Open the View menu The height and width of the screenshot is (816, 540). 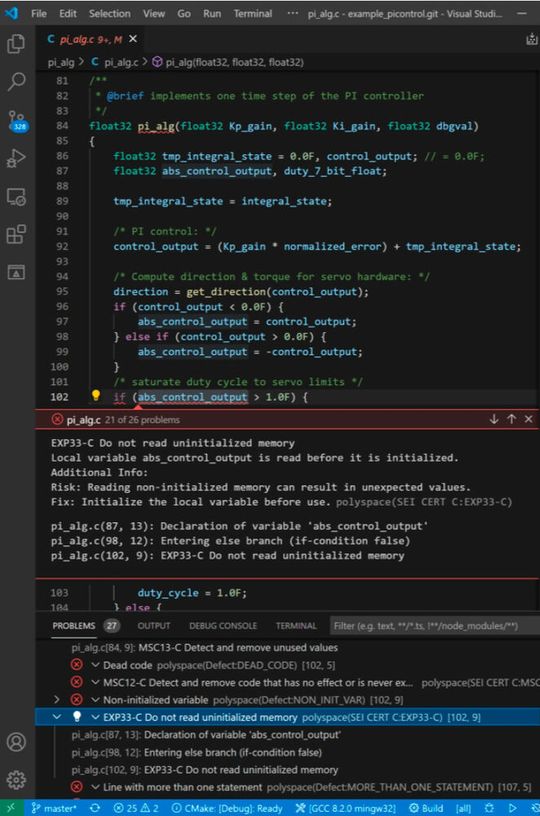coord(154,14)
